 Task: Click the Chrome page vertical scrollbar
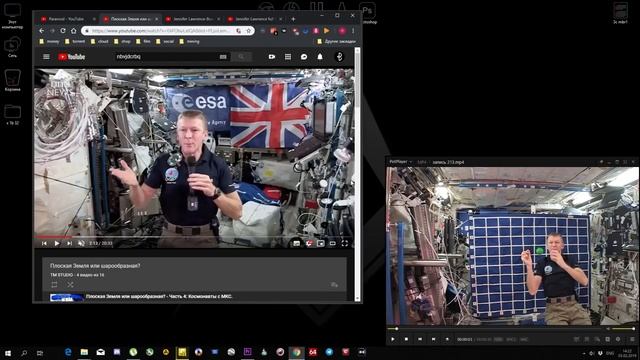click(358, 173)
